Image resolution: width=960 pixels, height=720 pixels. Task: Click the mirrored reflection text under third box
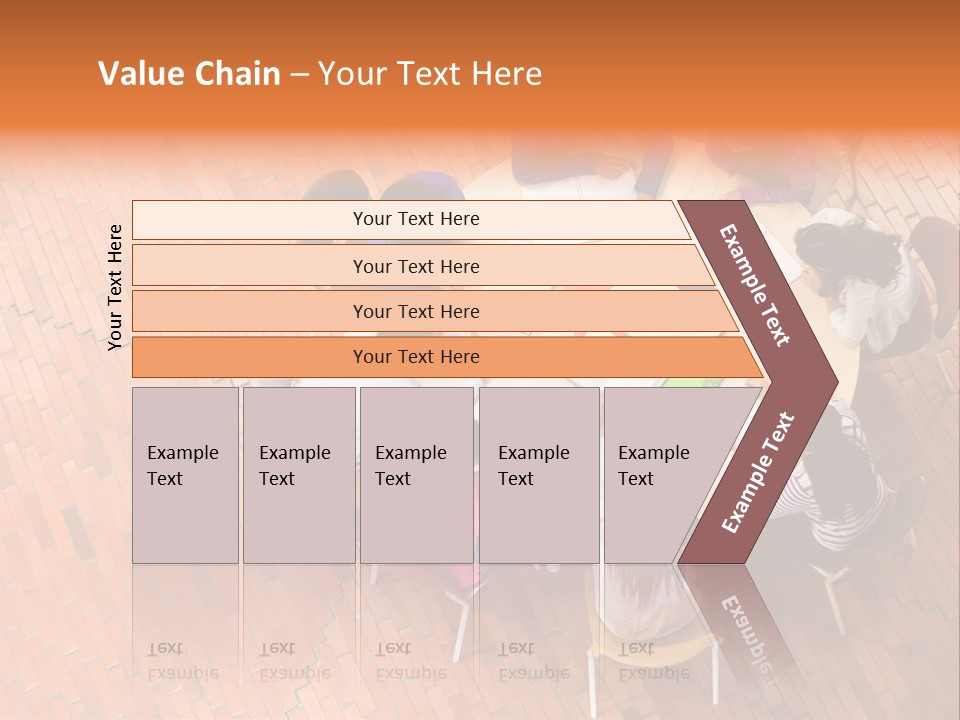coord(410,660)
